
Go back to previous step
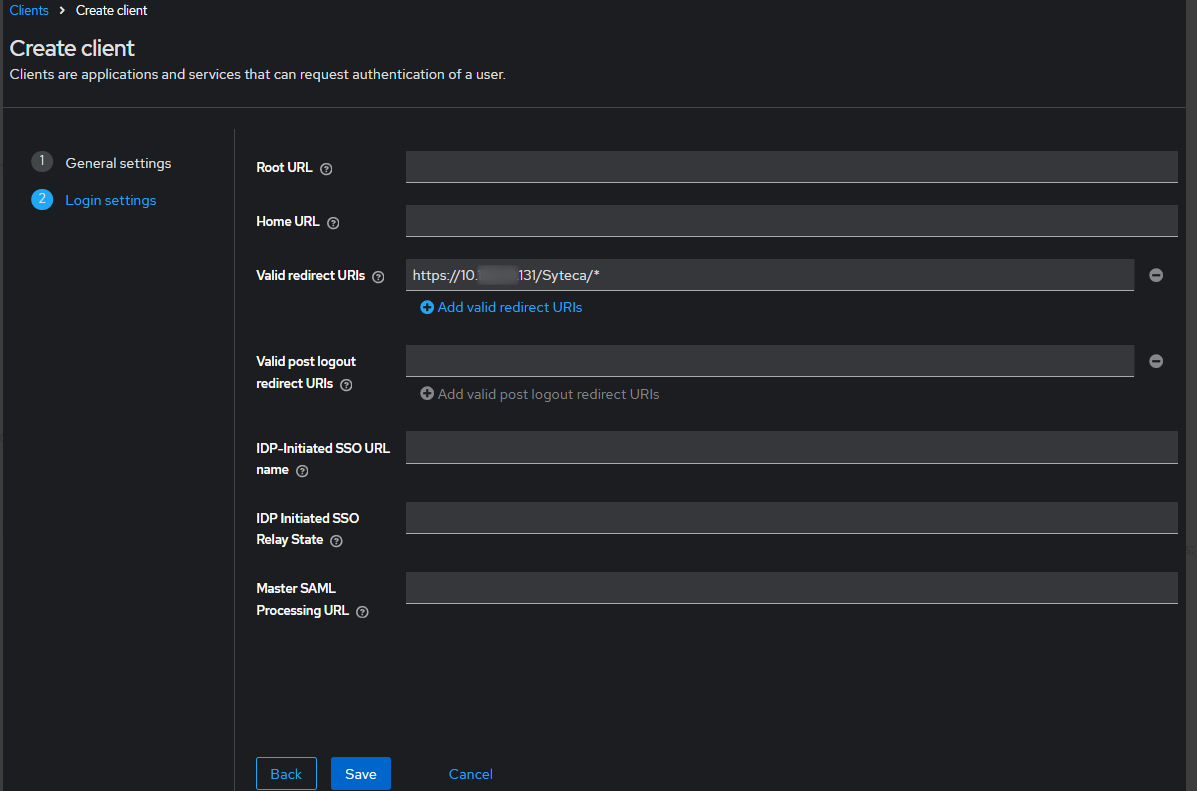coord(286,774)
